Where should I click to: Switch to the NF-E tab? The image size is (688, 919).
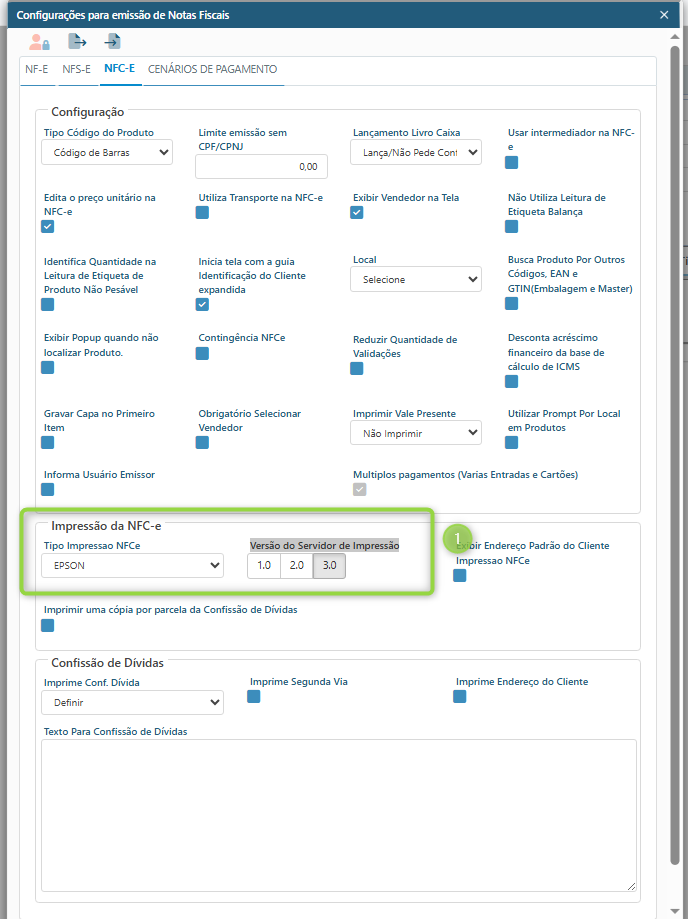[x=36, y=70]
